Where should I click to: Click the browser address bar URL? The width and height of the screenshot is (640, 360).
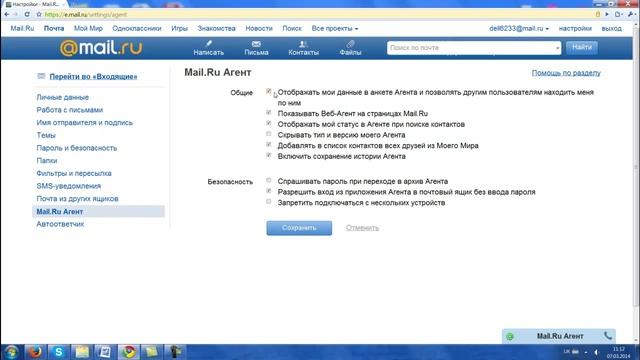point(86,14)
